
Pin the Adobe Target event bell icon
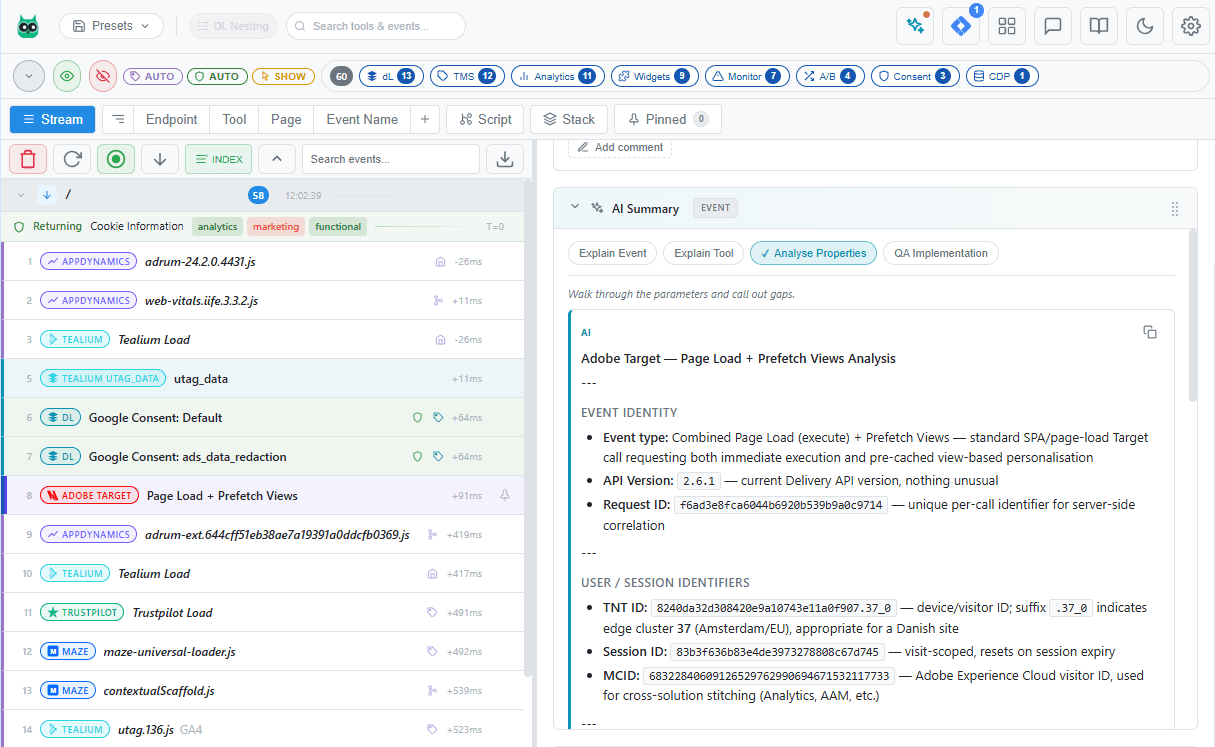(x=505, y=495)
